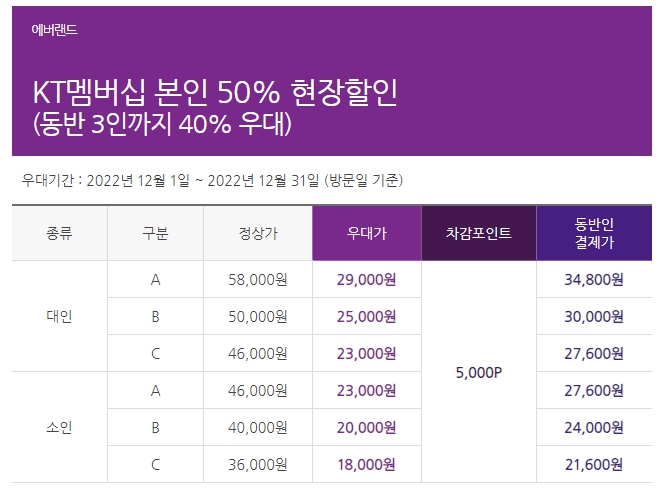660x491 pixels.
Task: Click 23,000원 discounted price for 소인 A
Action: point(366,391)
